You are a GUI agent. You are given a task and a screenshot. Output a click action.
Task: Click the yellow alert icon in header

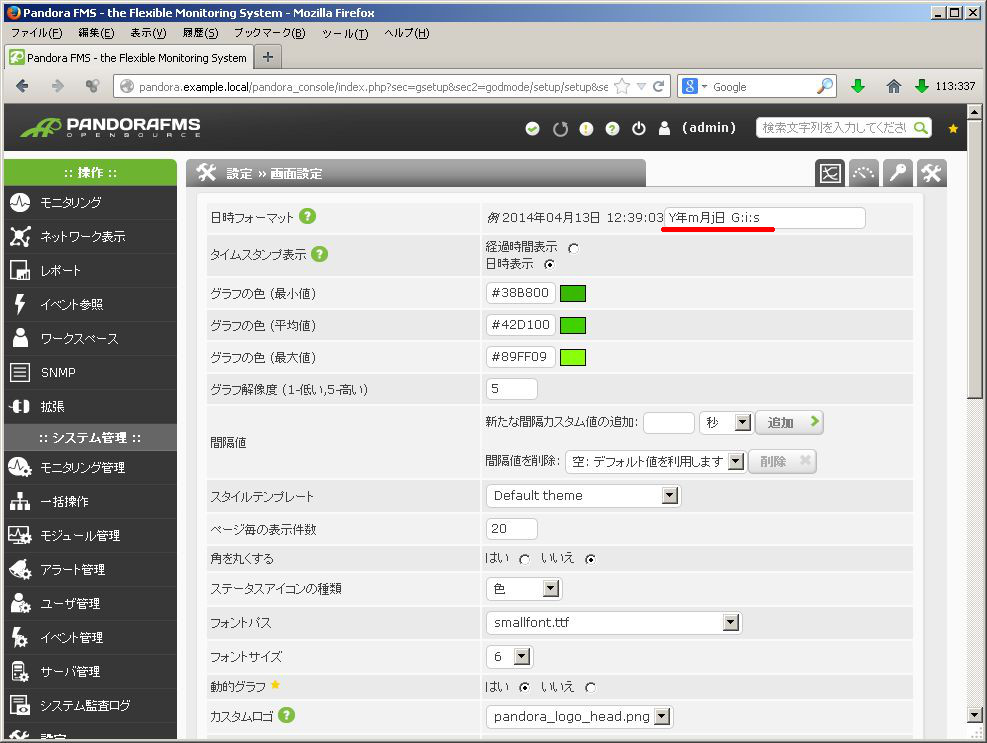[586, 128]
